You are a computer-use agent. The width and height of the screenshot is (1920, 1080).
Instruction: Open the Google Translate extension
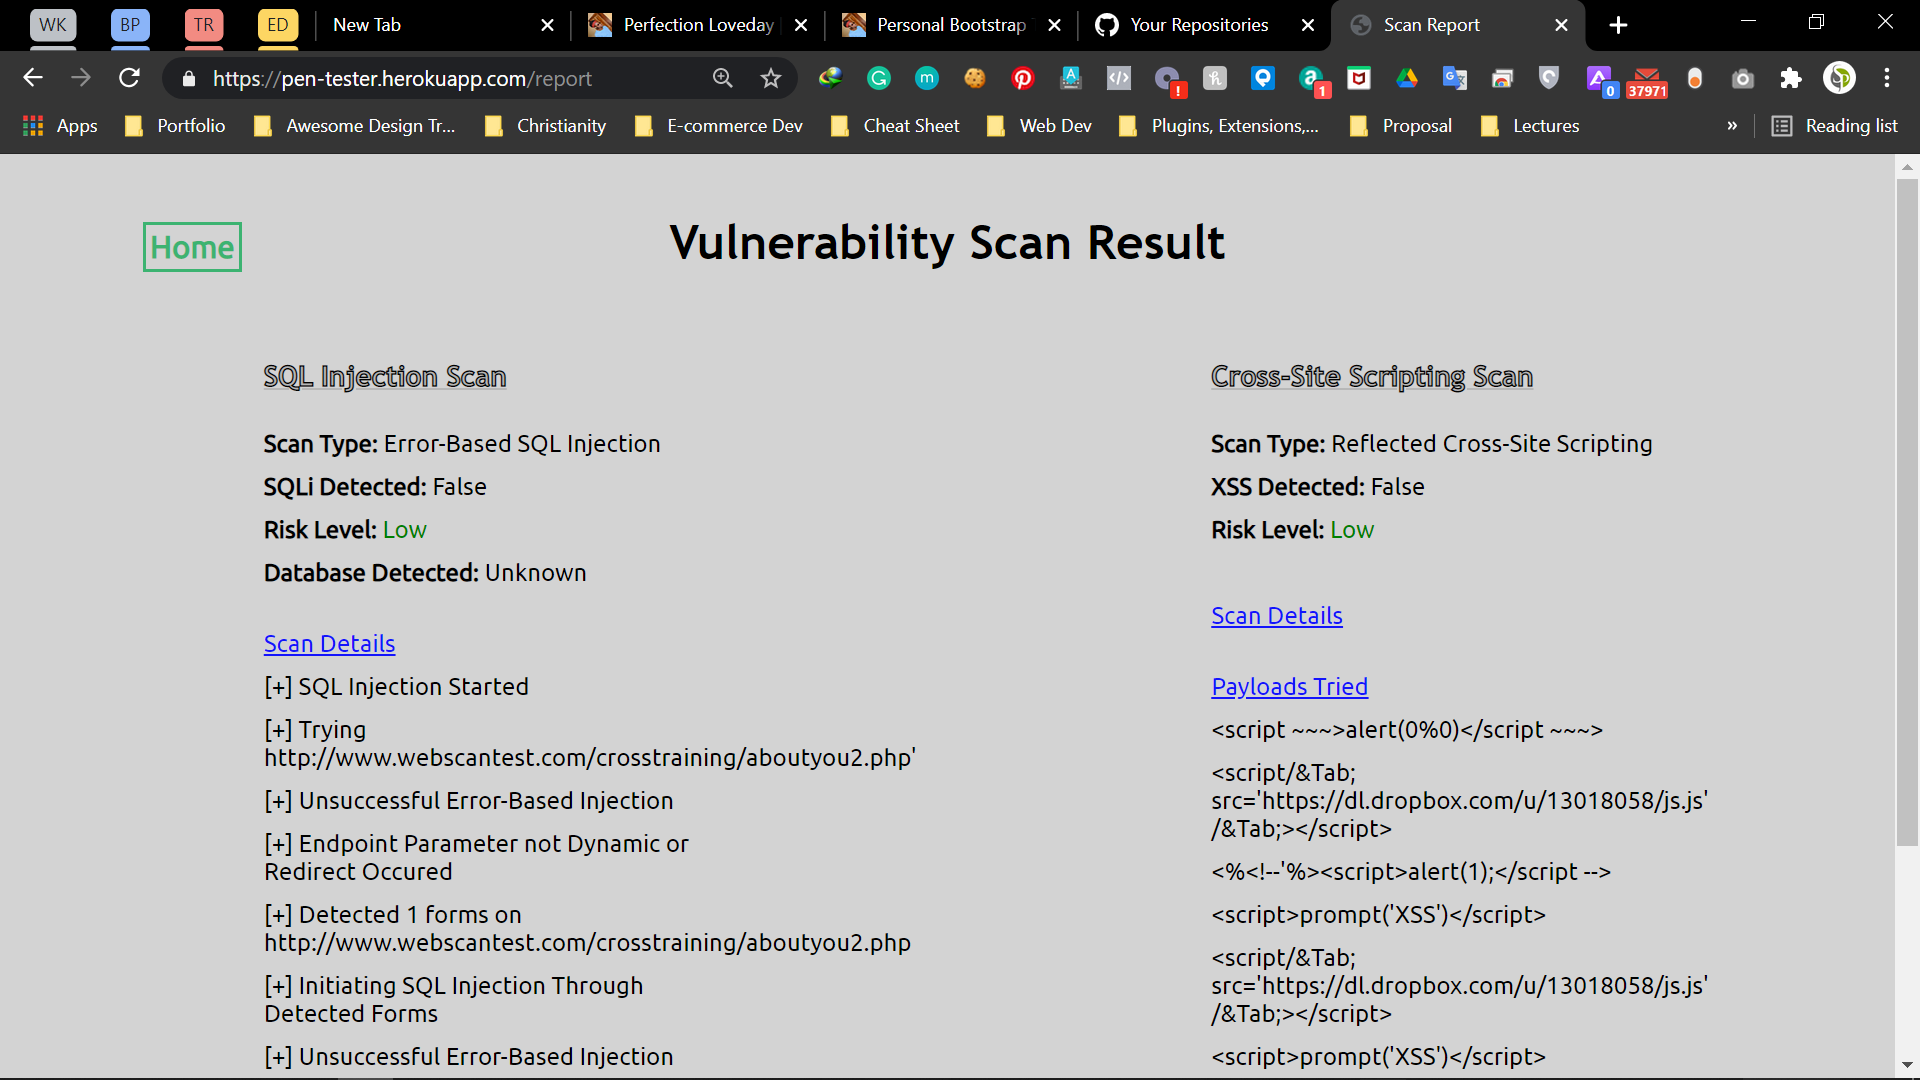click(x=1455, y=78)
